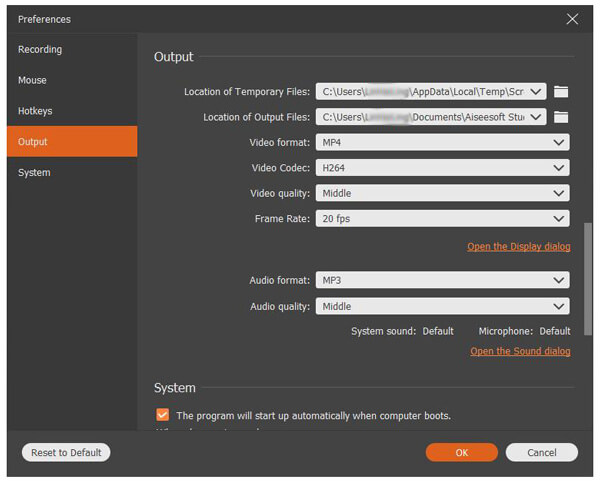Viewport: 600px width, 485px height.
Task: Click the Frame Rate label
Action: point(282,219)
